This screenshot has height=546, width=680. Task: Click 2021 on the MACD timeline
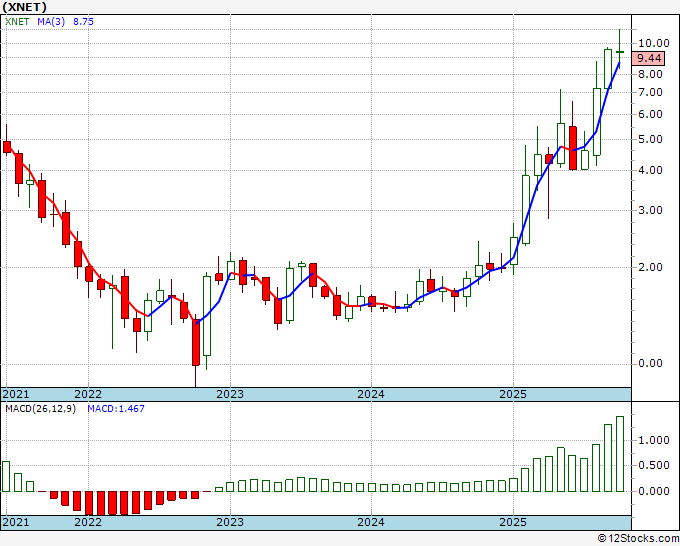click(16, 522)
